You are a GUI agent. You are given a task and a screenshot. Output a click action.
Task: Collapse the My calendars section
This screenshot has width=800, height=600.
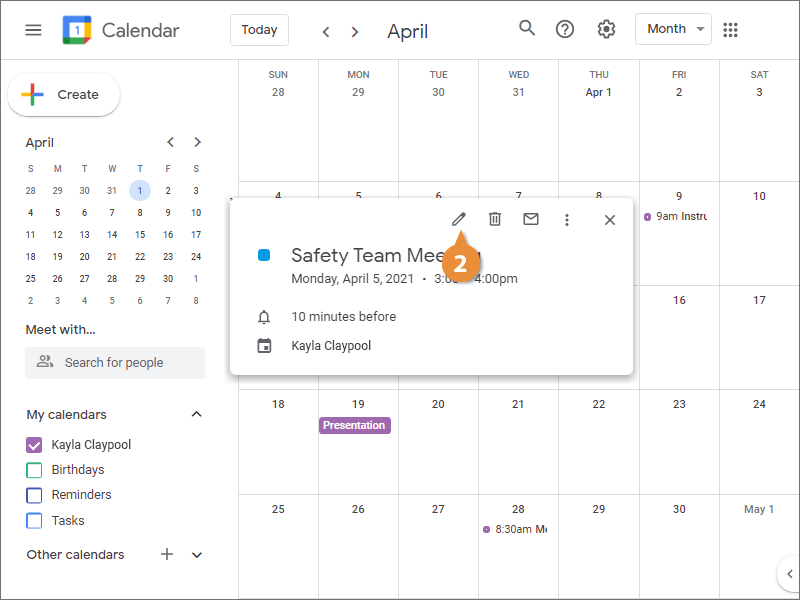tap(196, 414)
